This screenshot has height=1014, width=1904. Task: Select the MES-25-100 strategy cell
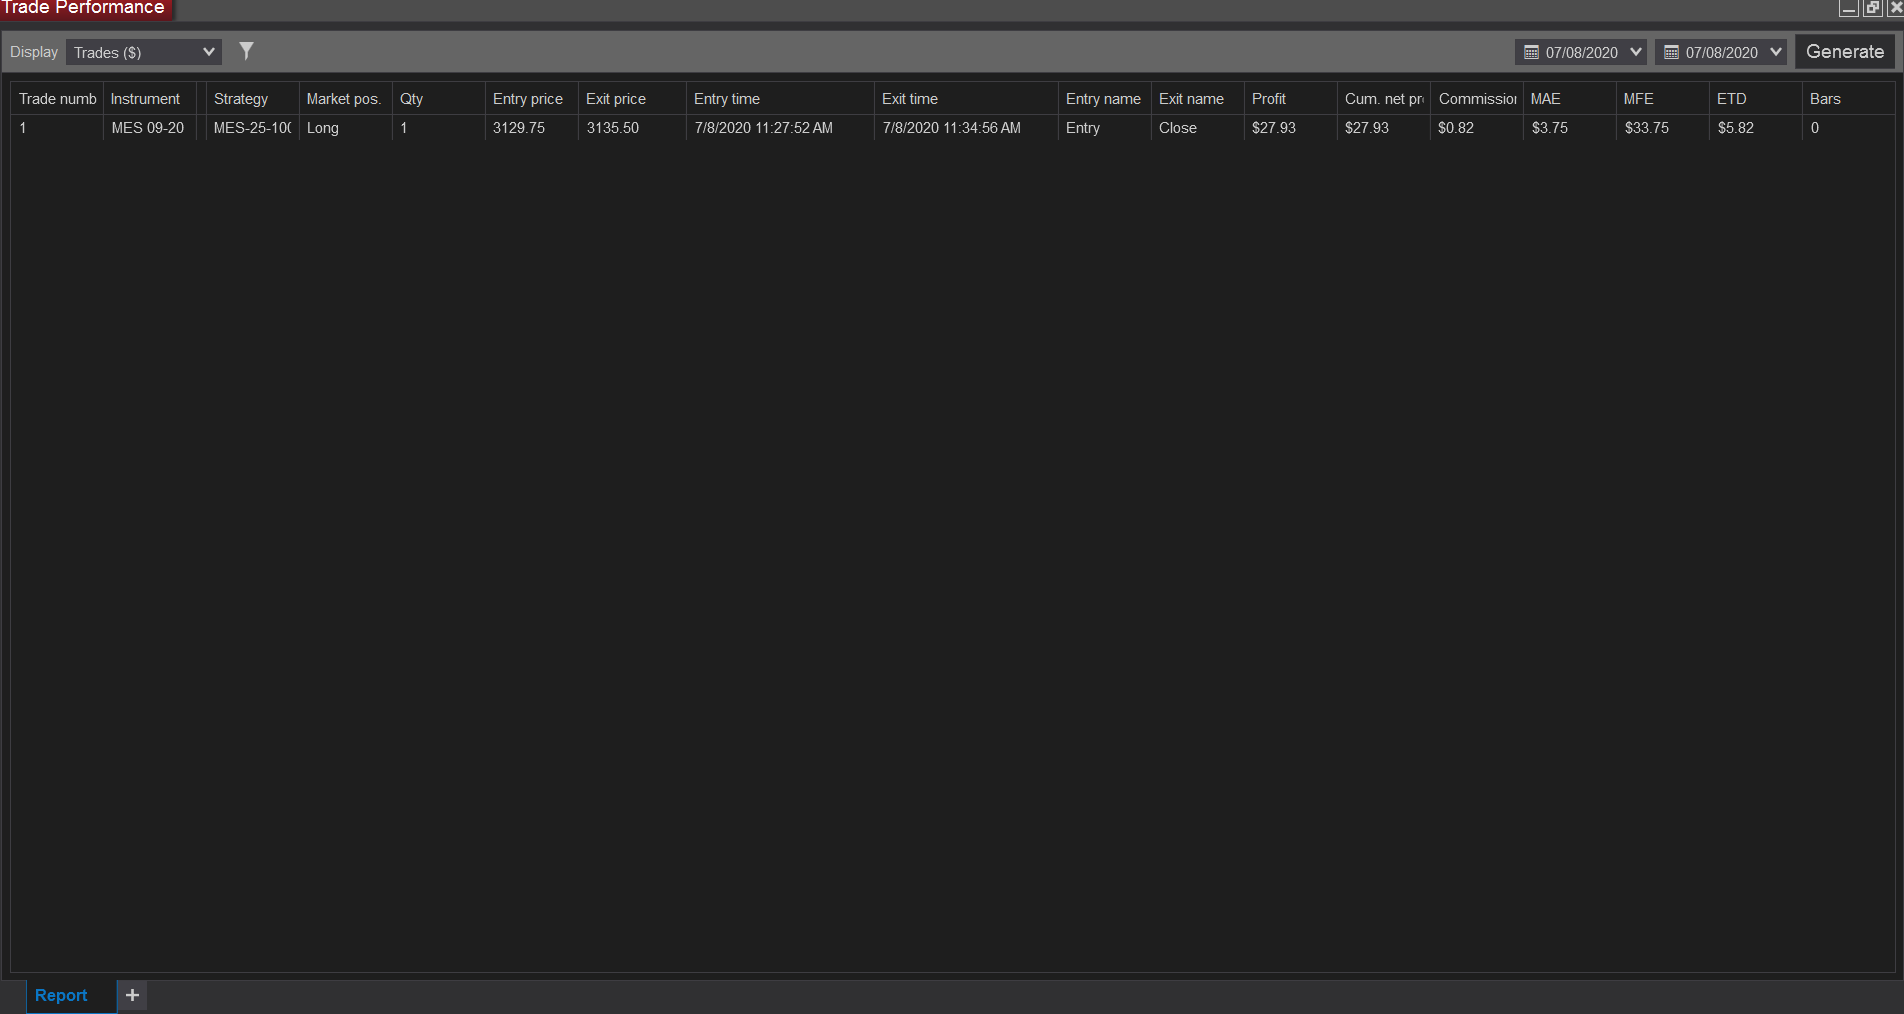pos(252,128)
